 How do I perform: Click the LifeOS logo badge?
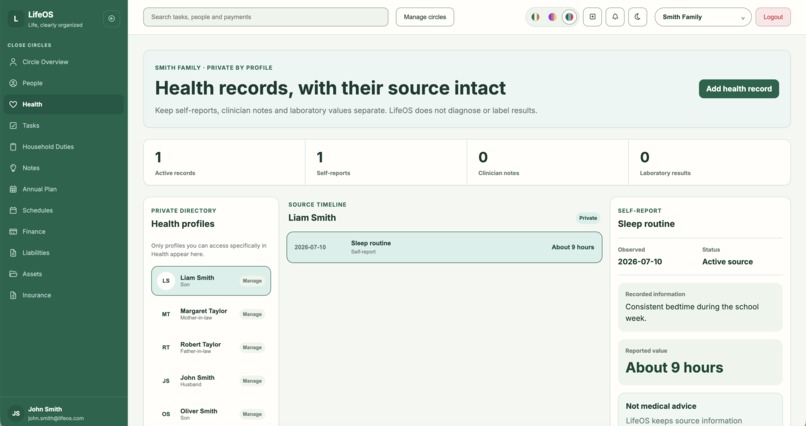point(15,18)
